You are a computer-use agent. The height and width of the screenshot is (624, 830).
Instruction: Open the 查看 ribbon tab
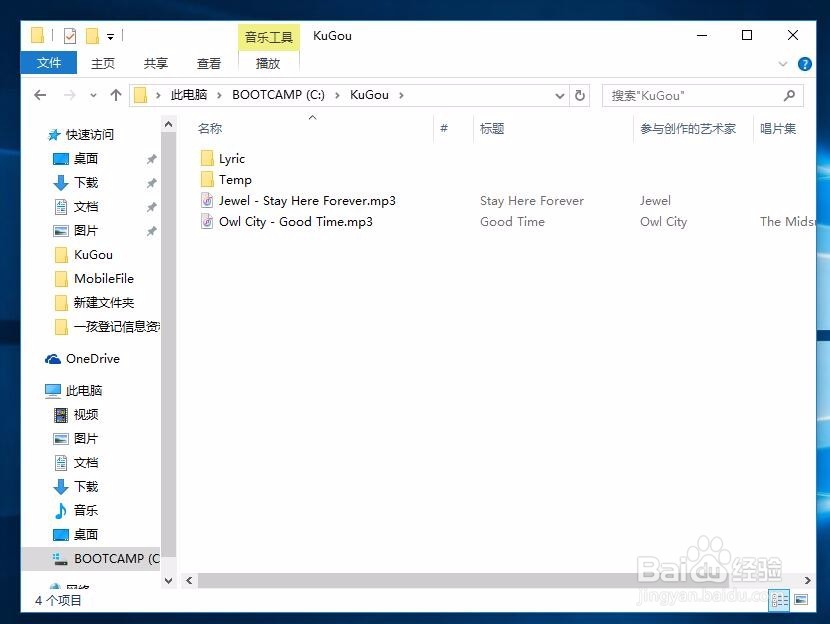[209, 64]
